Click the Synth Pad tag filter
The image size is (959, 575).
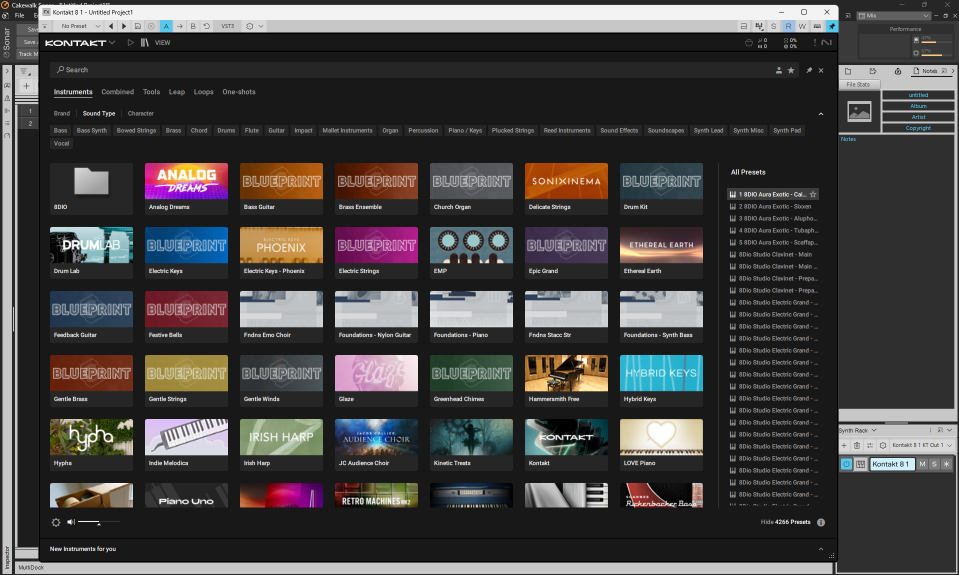787,130
